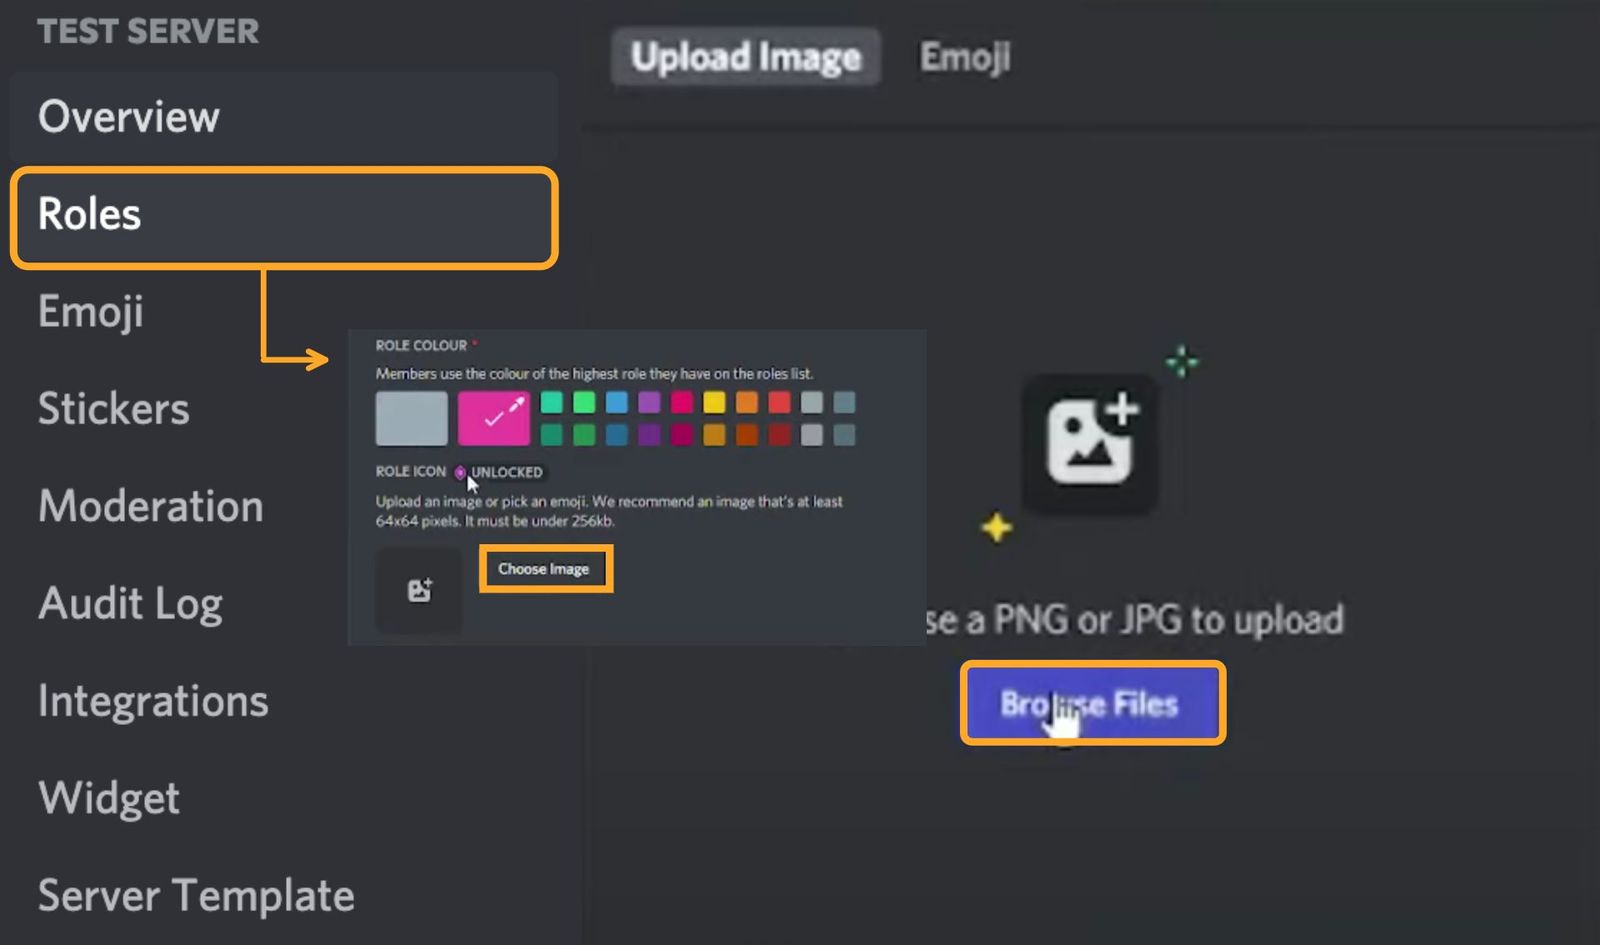The image size is (1600, 945).
Task: Click the Choose Image button
Action: click(546, 568)
